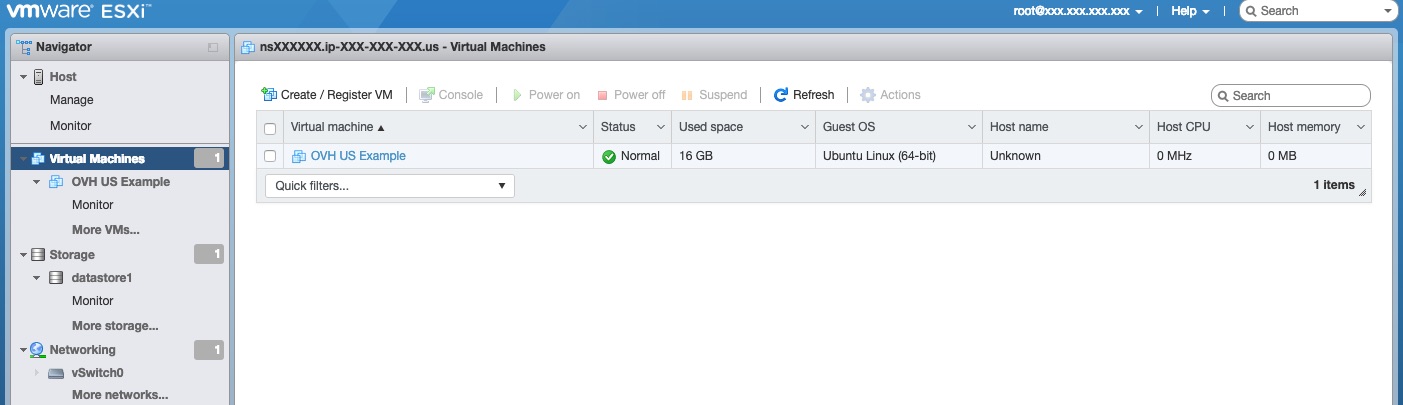Image resolution: width=1403 pixels, height=405 pixels.
Task: Click the Console monitor icon
Action: click(427, 95)
